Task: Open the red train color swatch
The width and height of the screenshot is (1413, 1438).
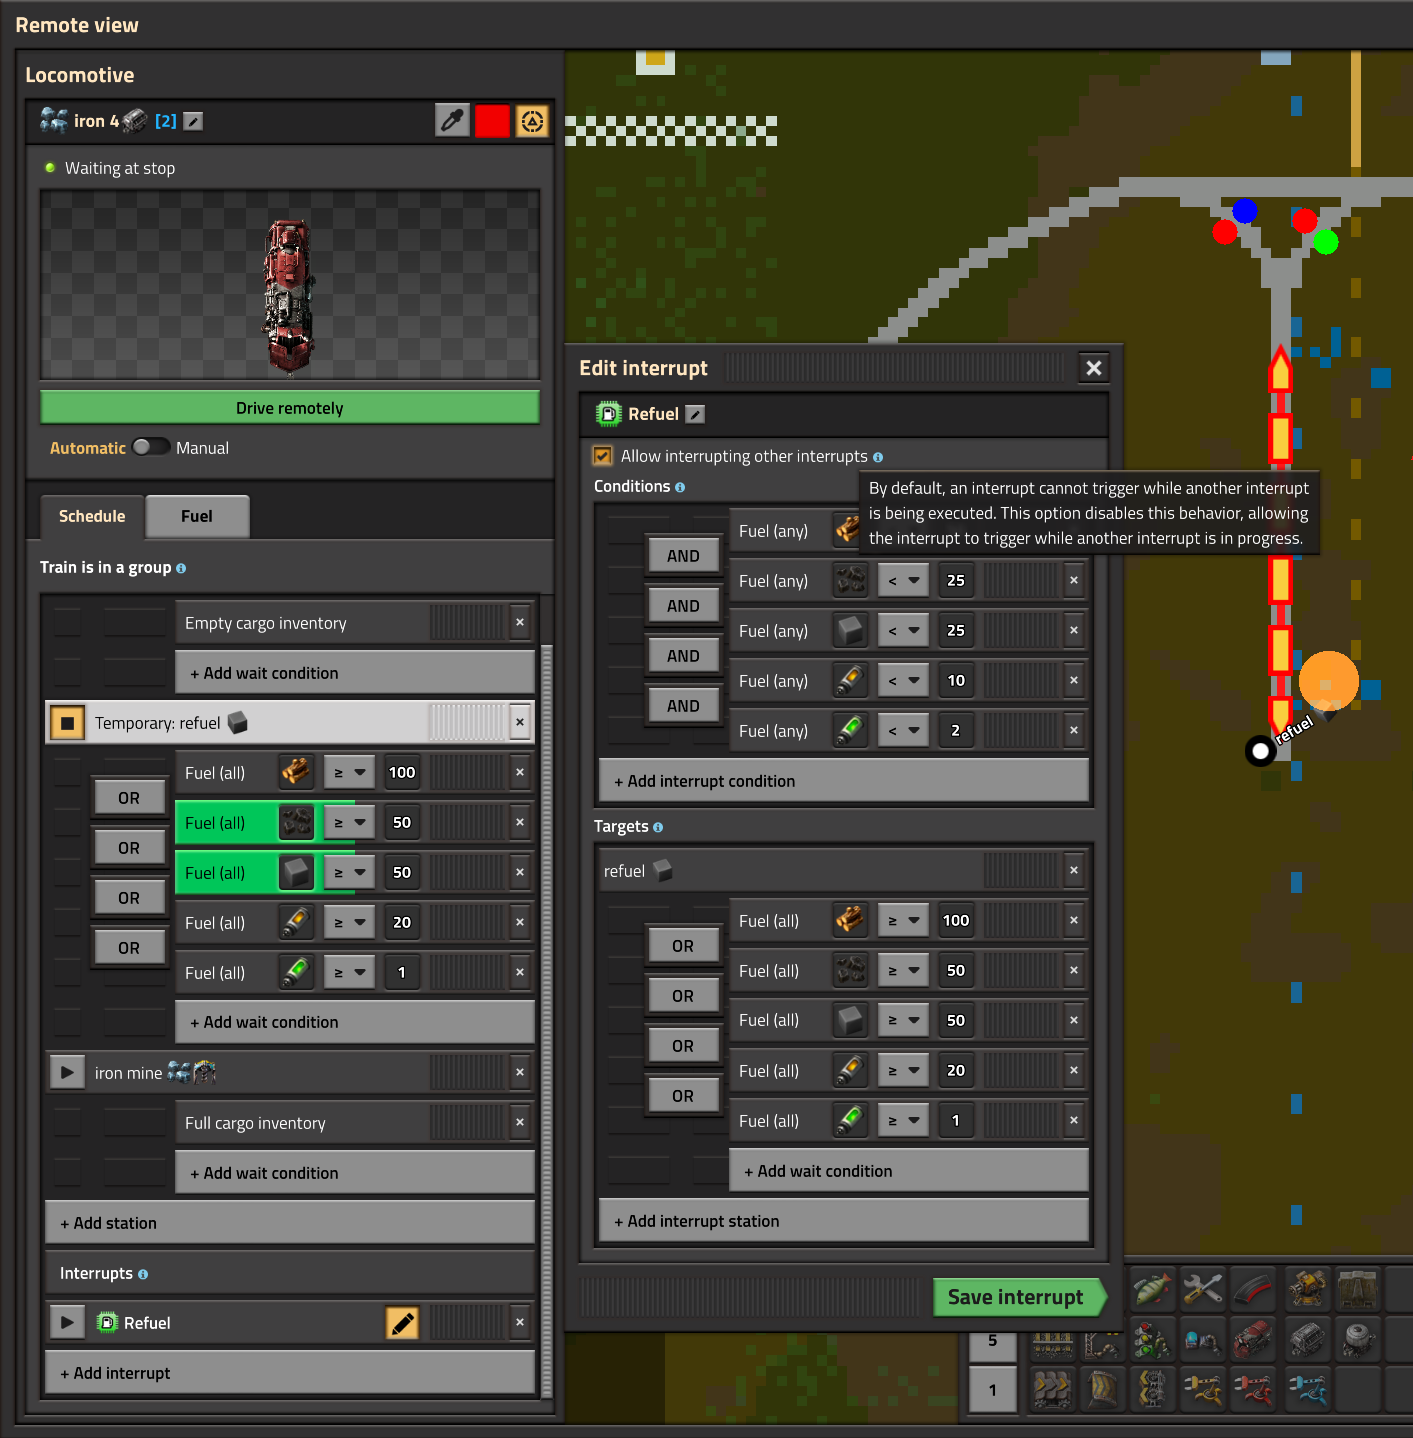Action: tap(492, 121)
